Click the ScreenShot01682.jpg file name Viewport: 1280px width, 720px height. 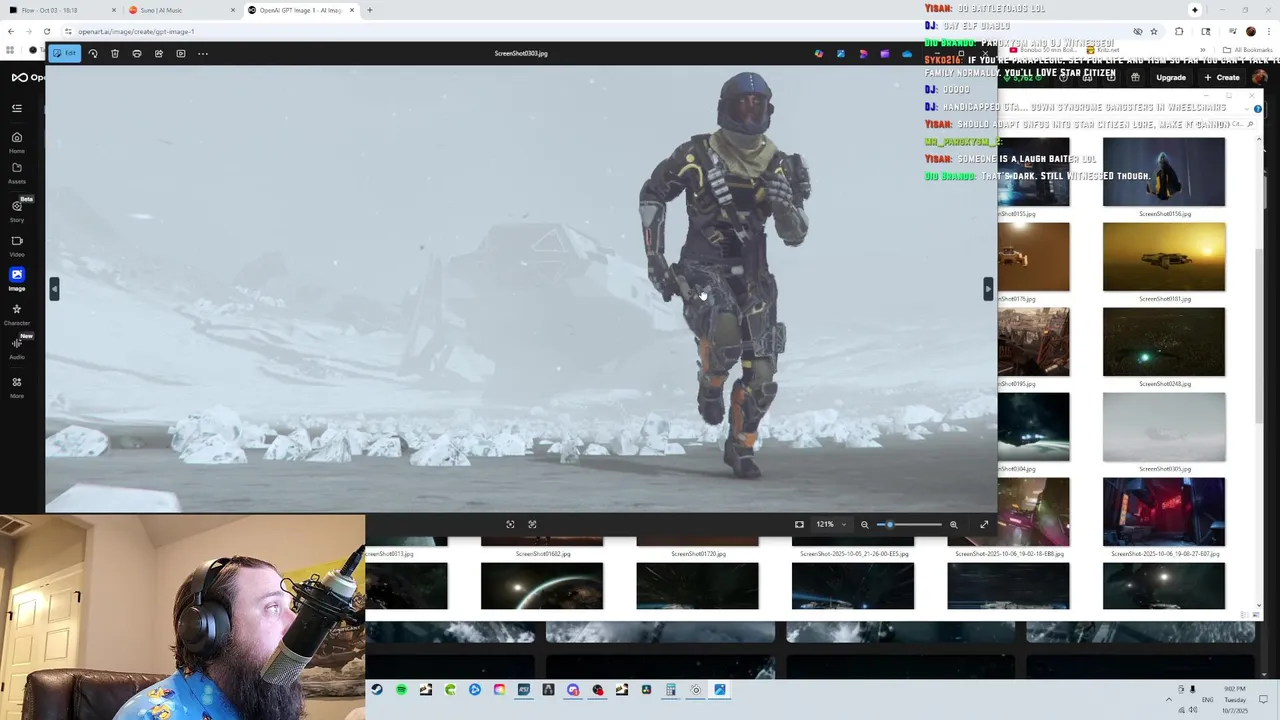pyautogui.click(x=542, y=554)
